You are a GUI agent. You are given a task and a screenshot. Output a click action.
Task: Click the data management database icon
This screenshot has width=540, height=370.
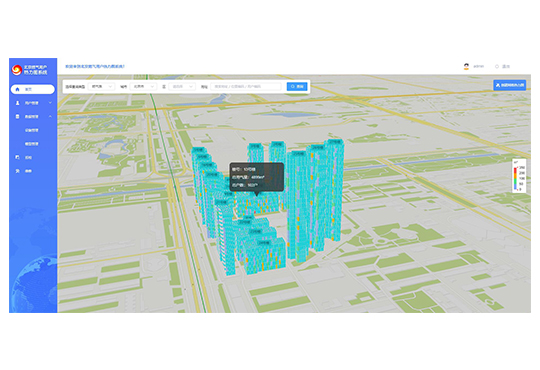tap(18, 117)
